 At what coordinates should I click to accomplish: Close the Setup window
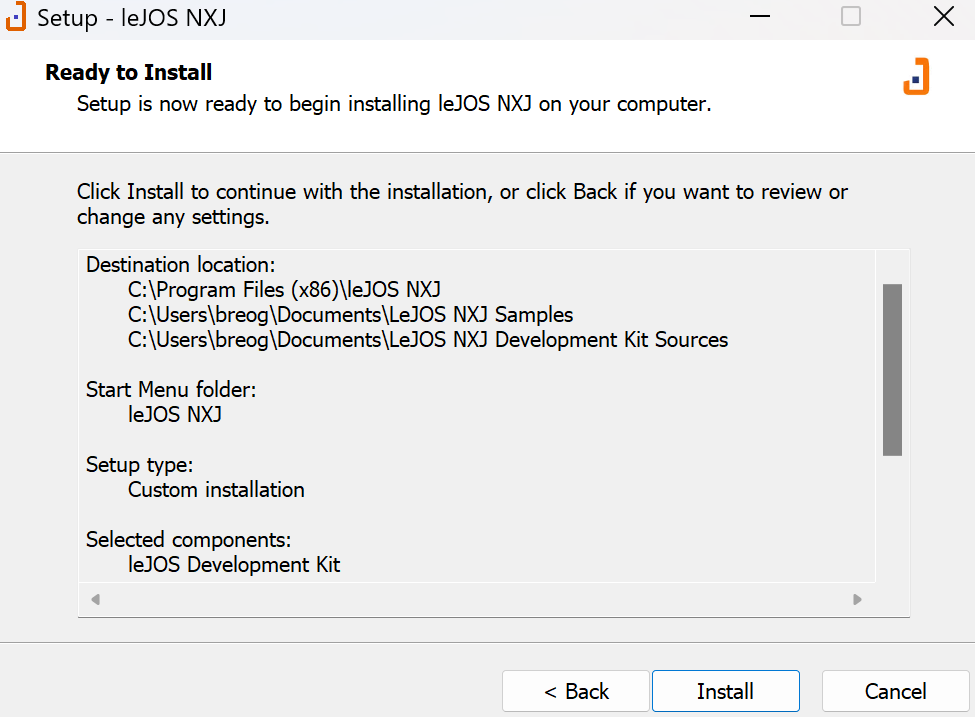tap(944, 16)
